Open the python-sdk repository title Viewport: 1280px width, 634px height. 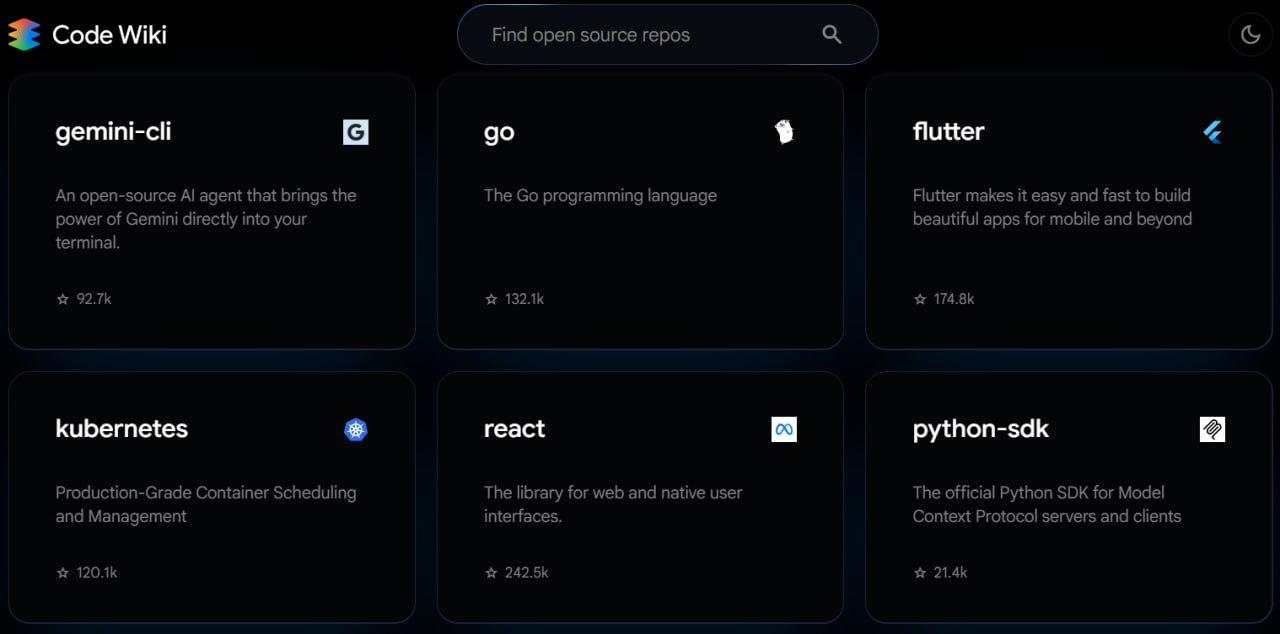[981, 430]
